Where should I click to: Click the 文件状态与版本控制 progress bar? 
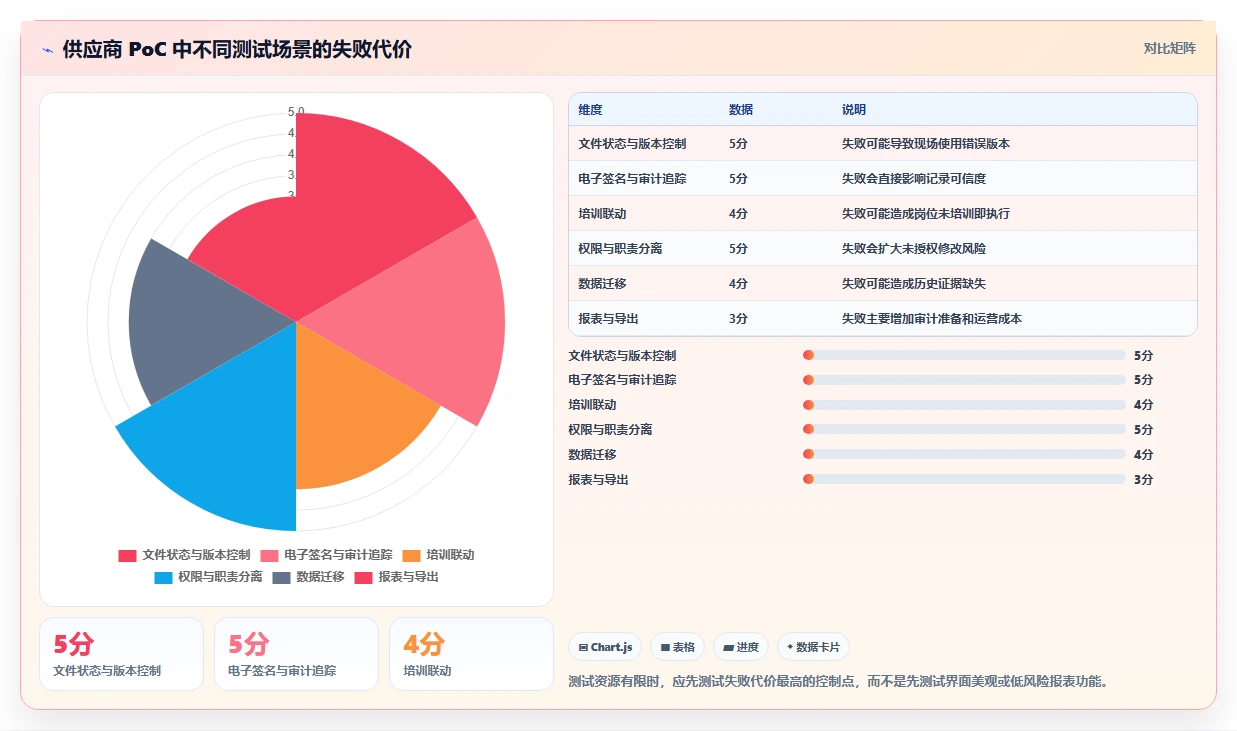pos(964,355)
